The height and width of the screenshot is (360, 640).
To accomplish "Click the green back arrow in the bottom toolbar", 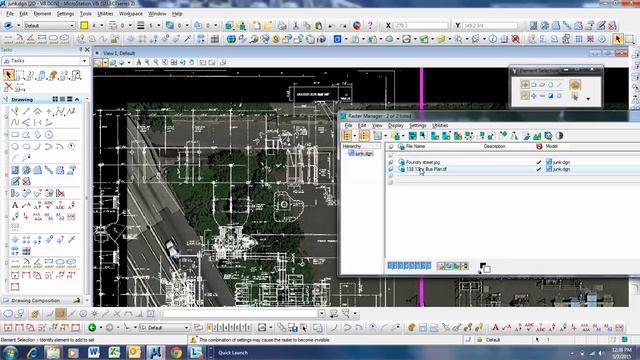I will click(92, 327).
